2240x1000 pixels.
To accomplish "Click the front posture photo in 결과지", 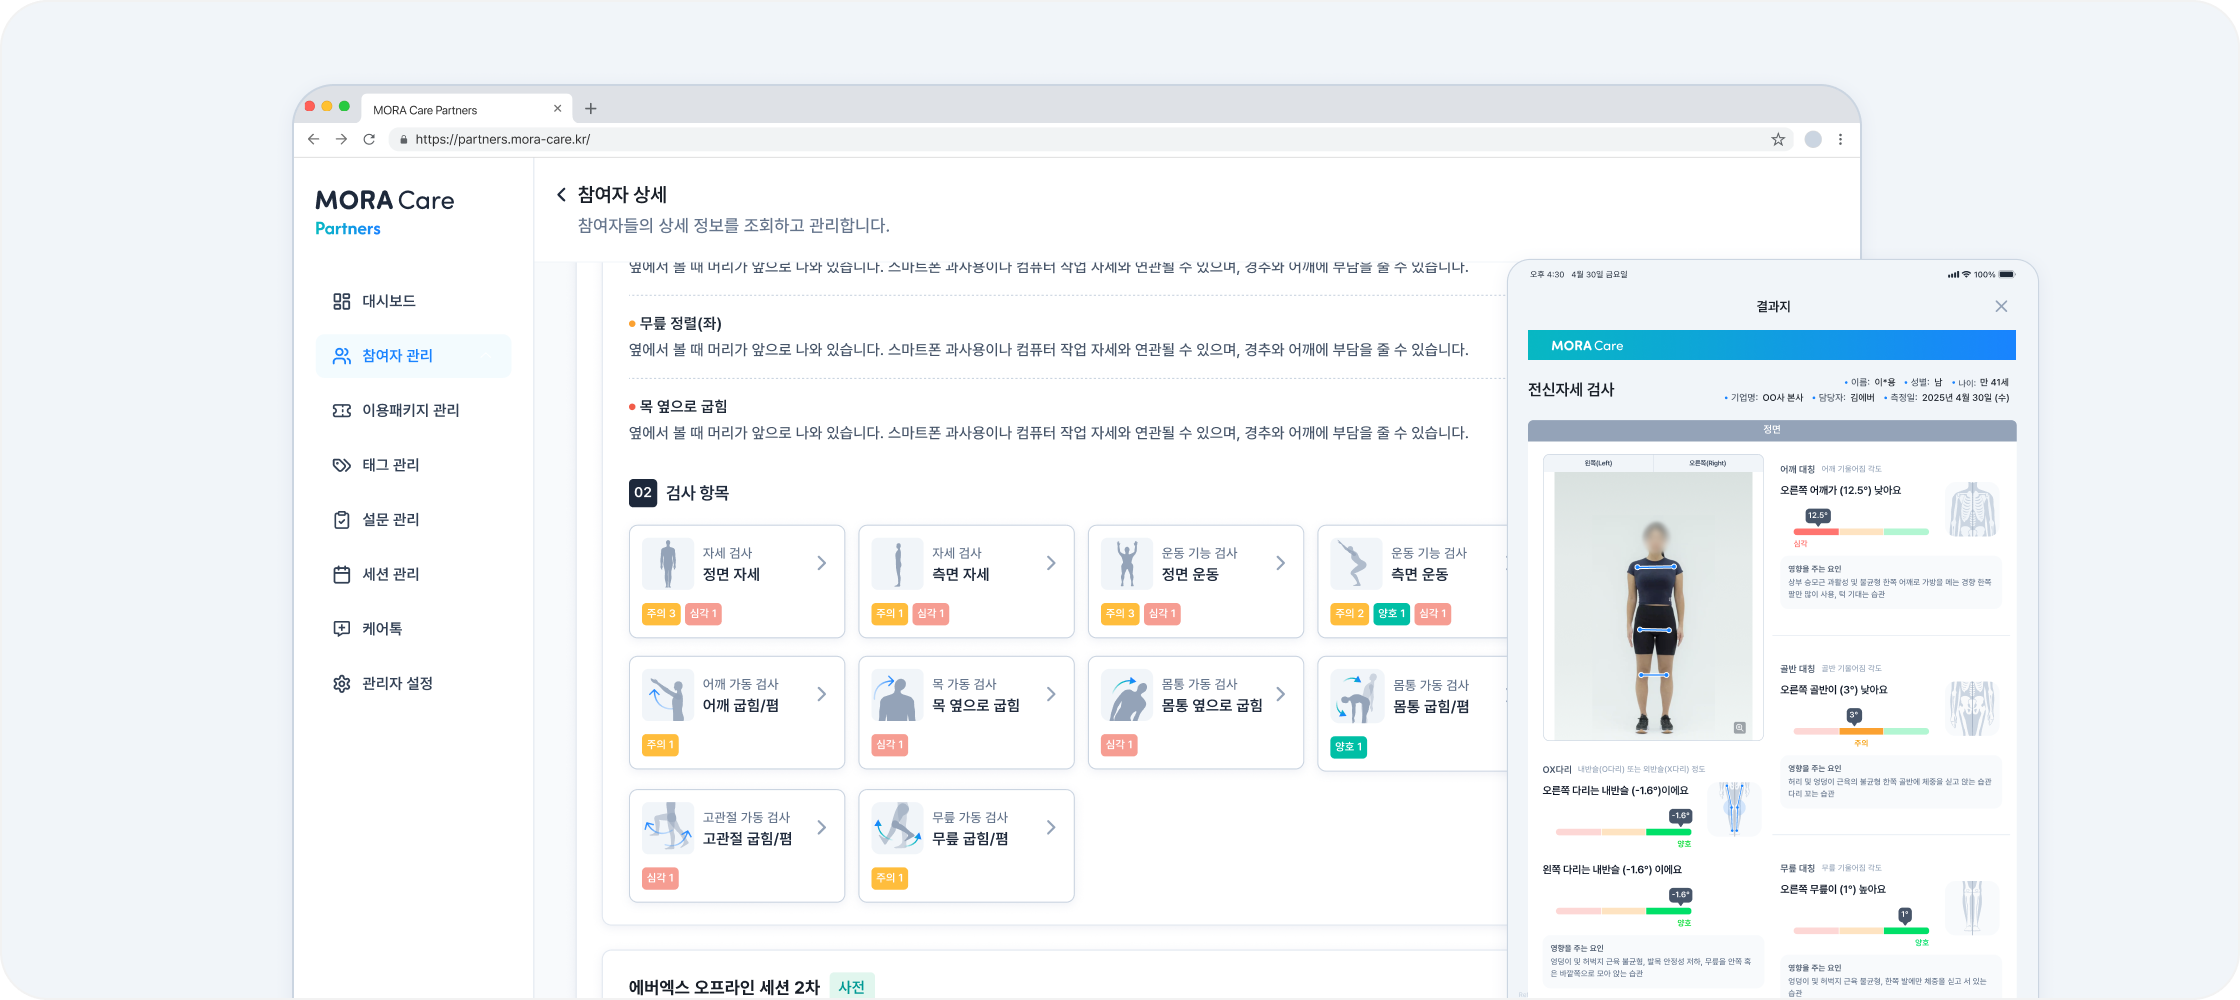I will click(1653, 605).
